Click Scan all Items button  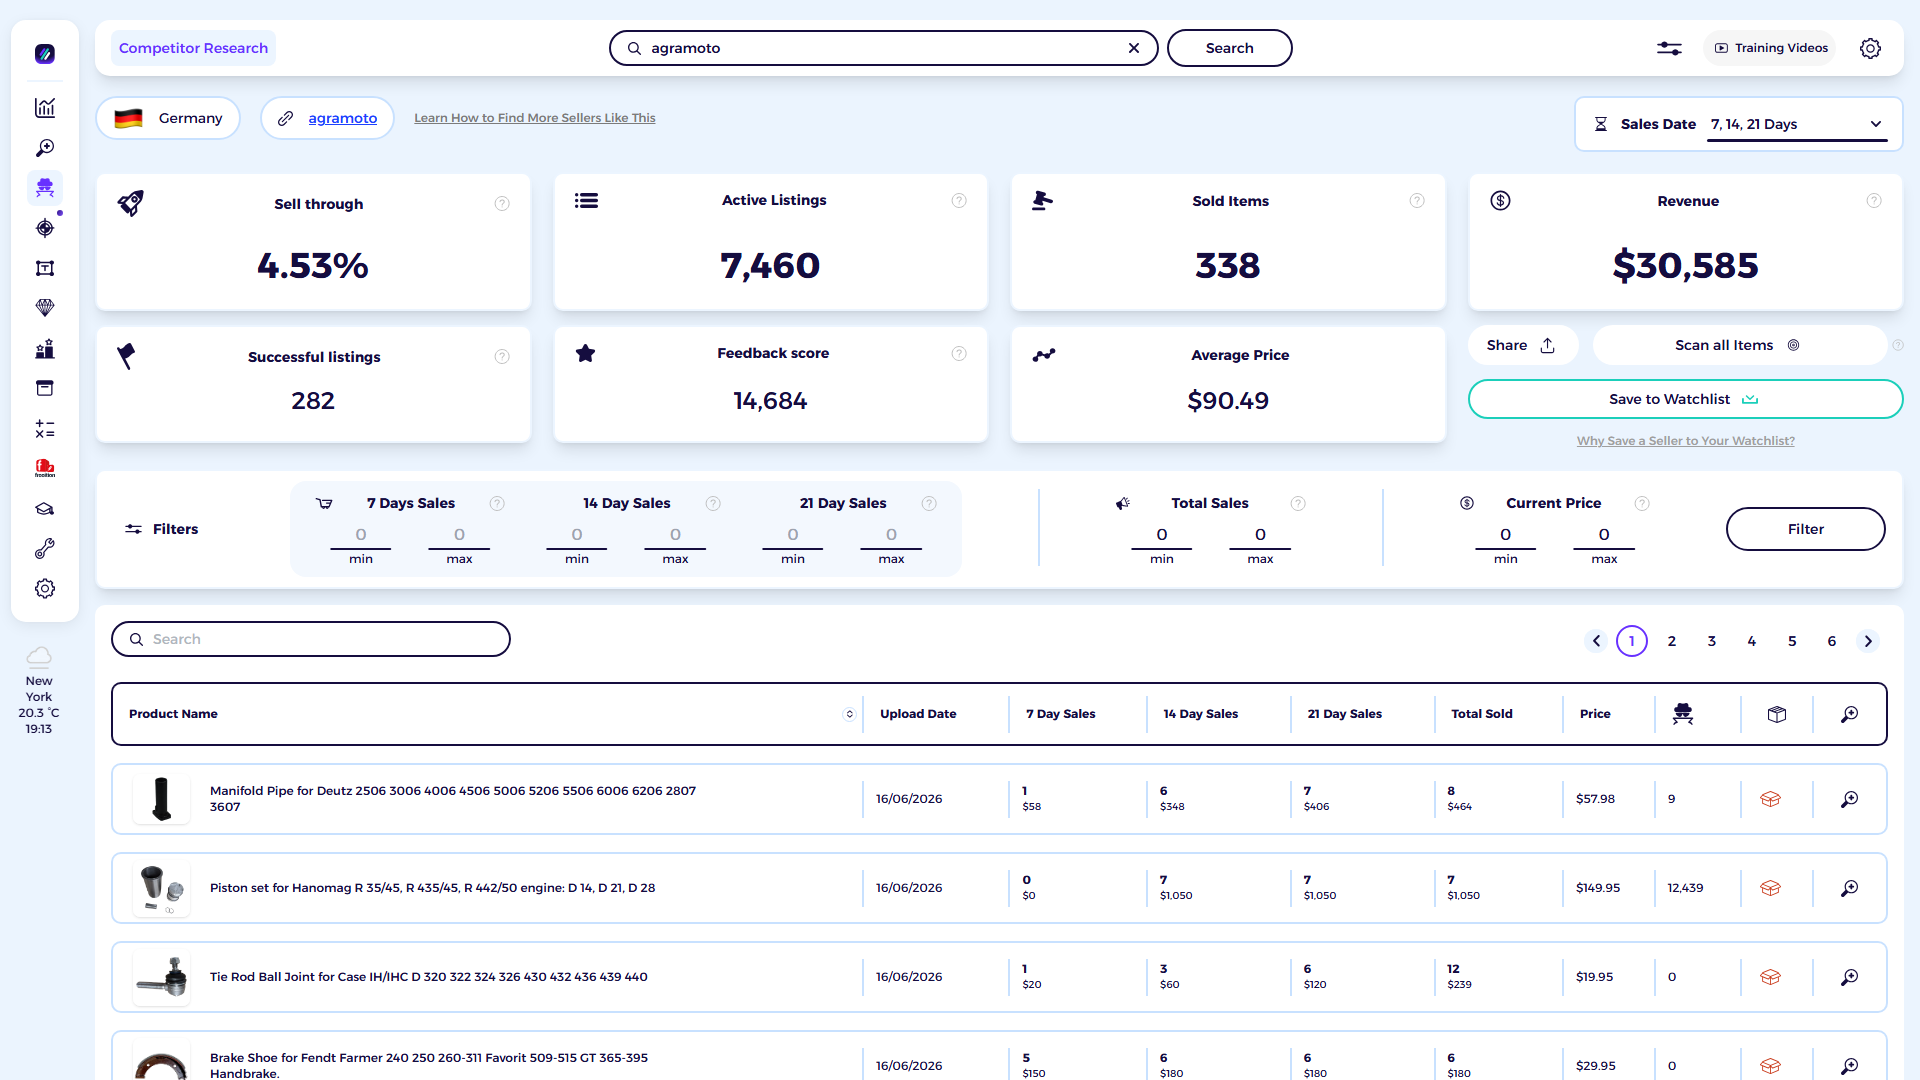[x=1738, y=345]
